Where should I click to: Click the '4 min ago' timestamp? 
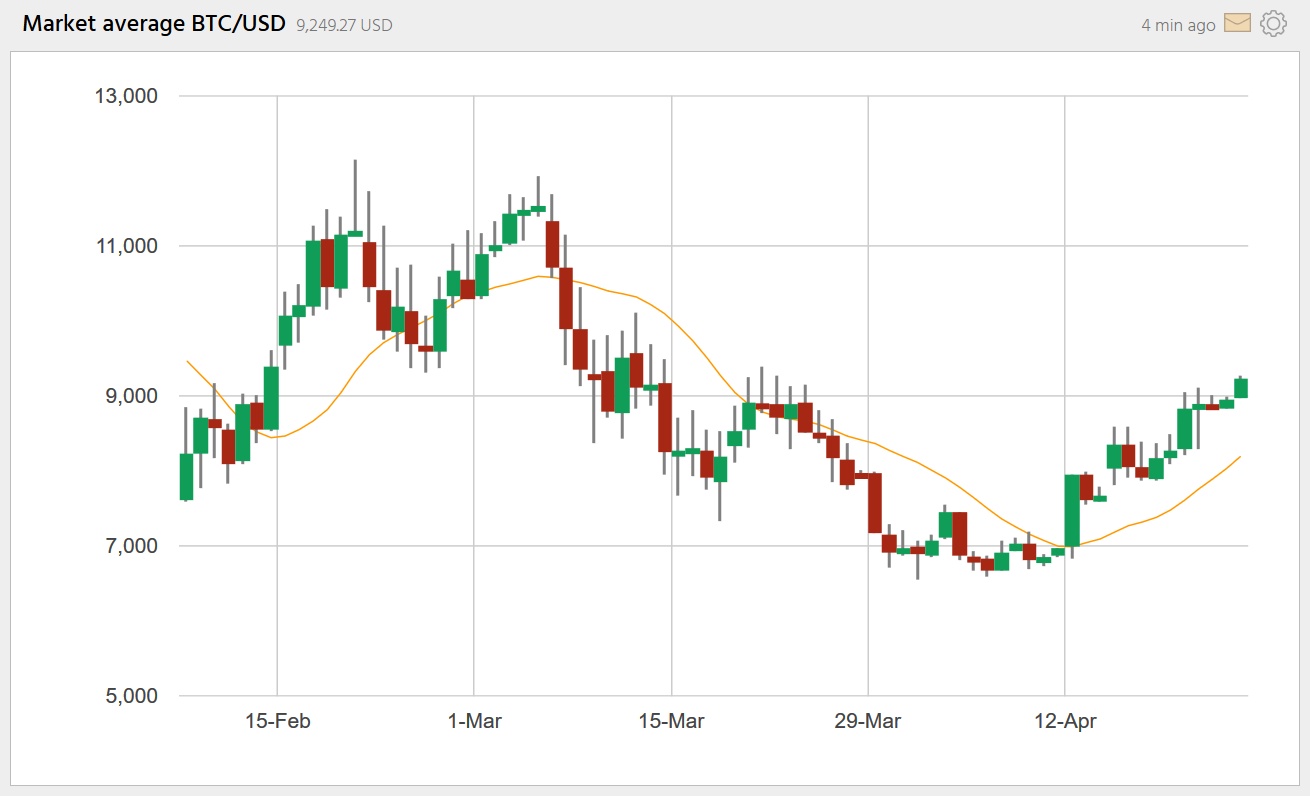click(1178, 25)
